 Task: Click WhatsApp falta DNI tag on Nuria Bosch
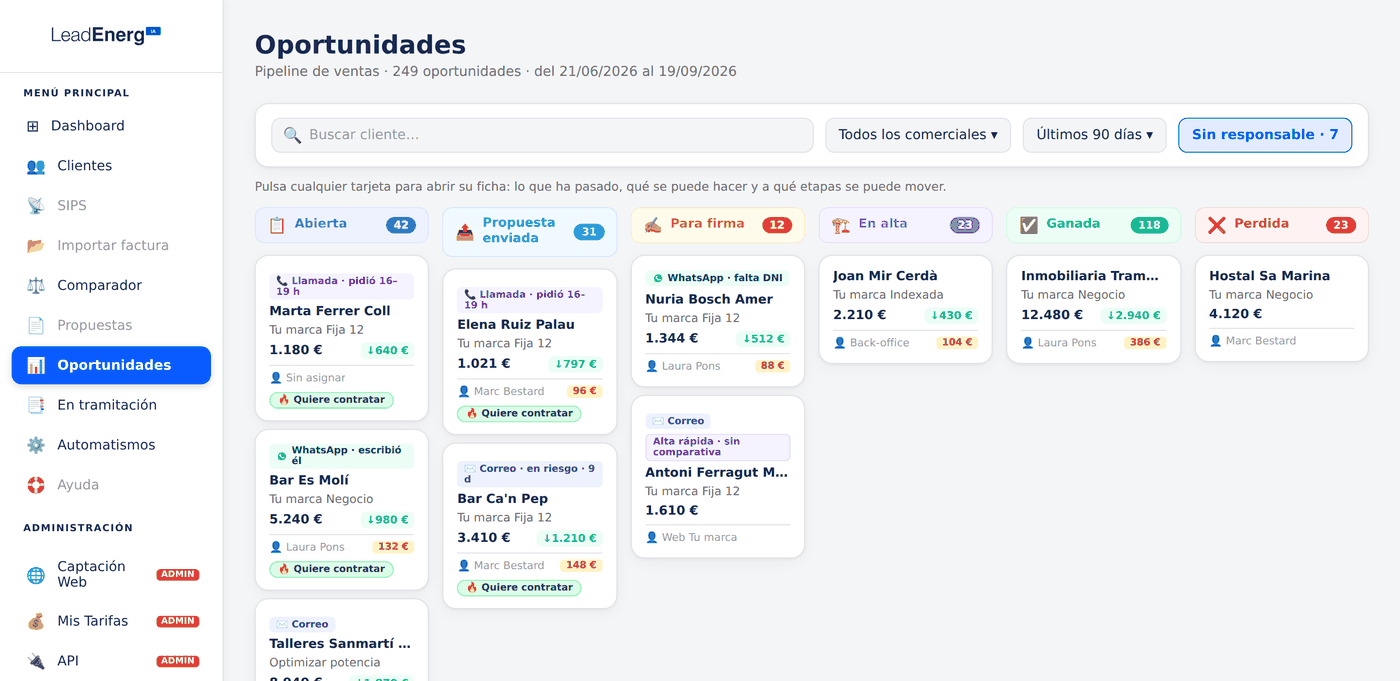[x=717, y=278]
